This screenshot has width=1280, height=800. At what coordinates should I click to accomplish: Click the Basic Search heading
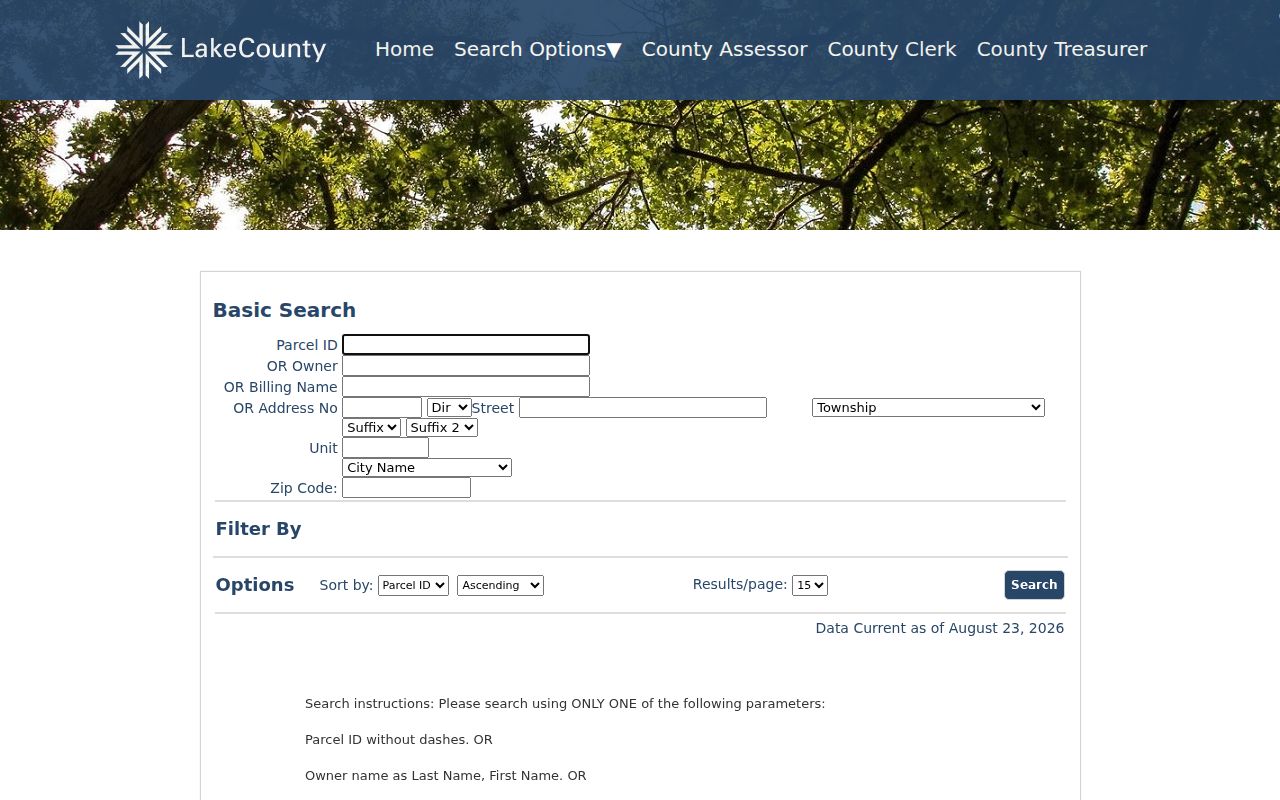tap(284, 310)
